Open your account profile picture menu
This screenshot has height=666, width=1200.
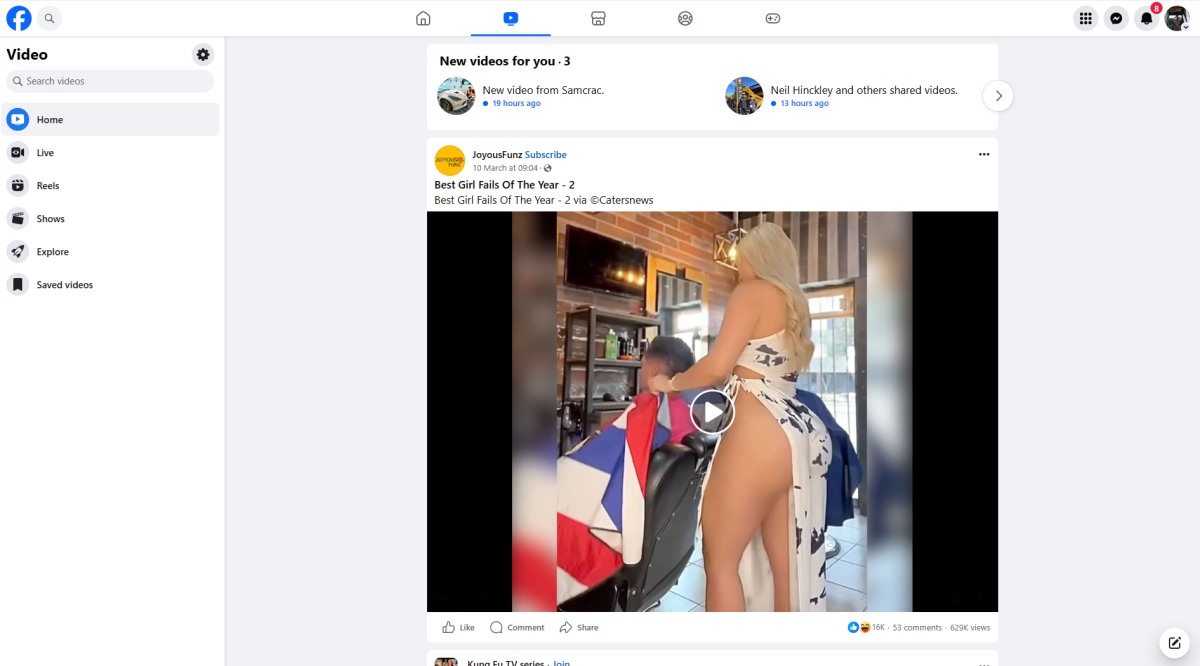click(x=1177, y=18)
